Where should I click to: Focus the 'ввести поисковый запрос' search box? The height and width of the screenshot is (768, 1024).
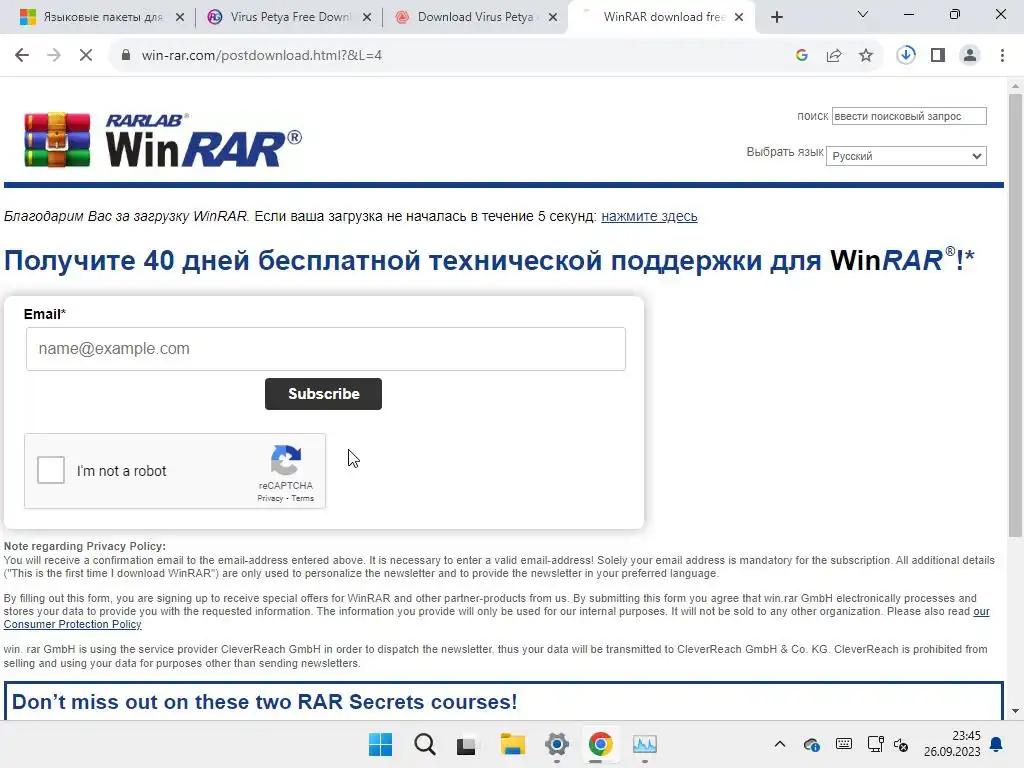(x=909, y=116)
